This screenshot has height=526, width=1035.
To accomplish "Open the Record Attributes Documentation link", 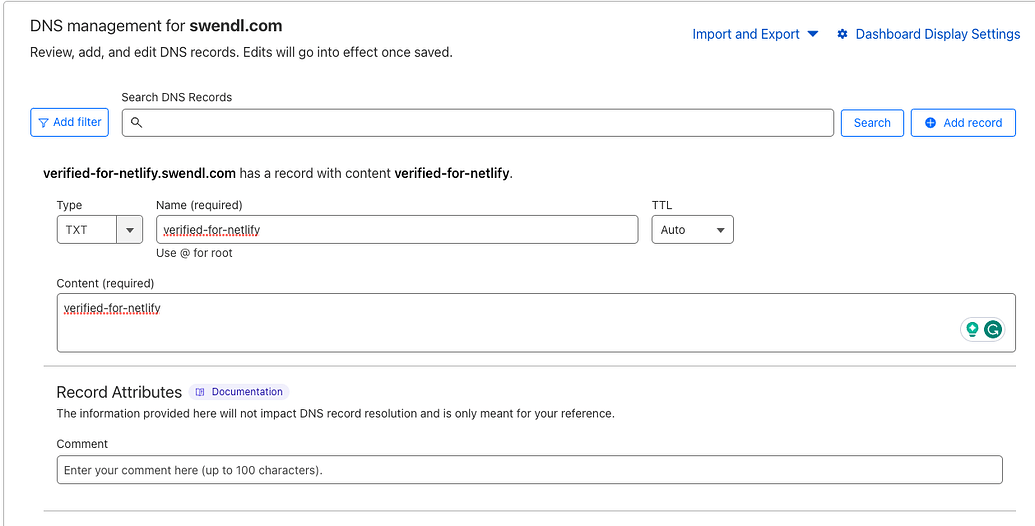I will point(248,392).
